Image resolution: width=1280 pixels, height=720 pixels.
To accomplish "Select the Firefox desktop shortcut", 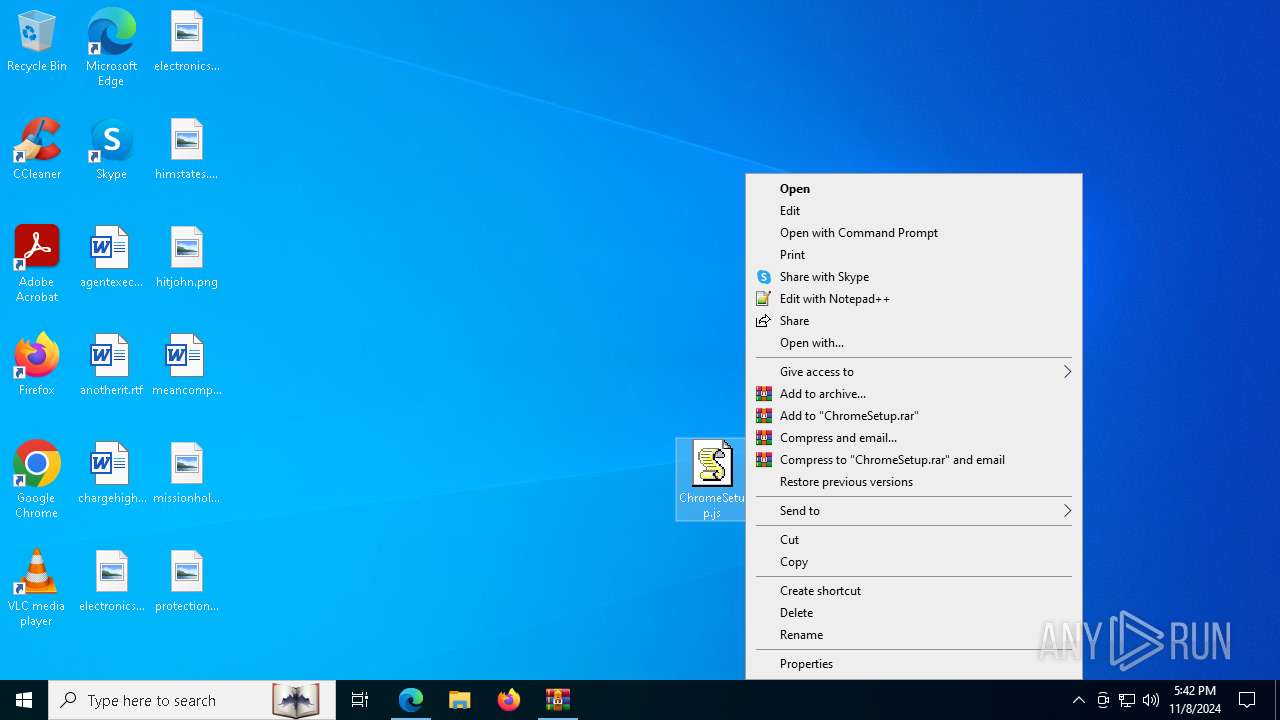I will pyautogui.click(x=37, y=365).
